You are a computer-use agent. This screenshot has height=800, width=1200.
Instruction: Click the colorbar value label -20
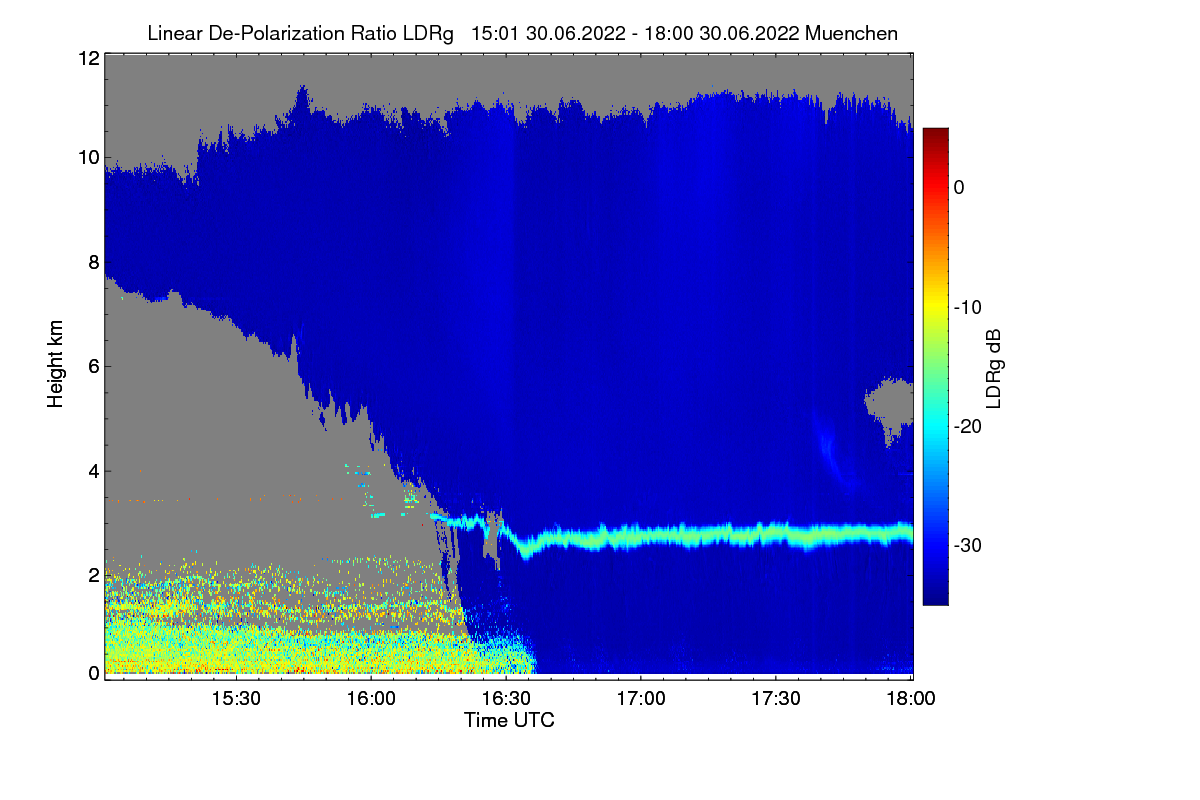click(966, 426)
